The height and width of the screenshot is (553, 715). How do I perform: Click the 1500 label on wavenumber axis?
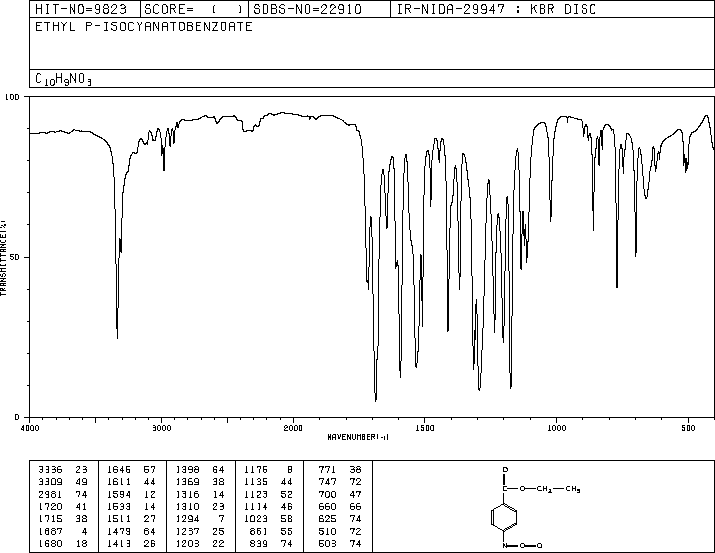click(425, 428)
